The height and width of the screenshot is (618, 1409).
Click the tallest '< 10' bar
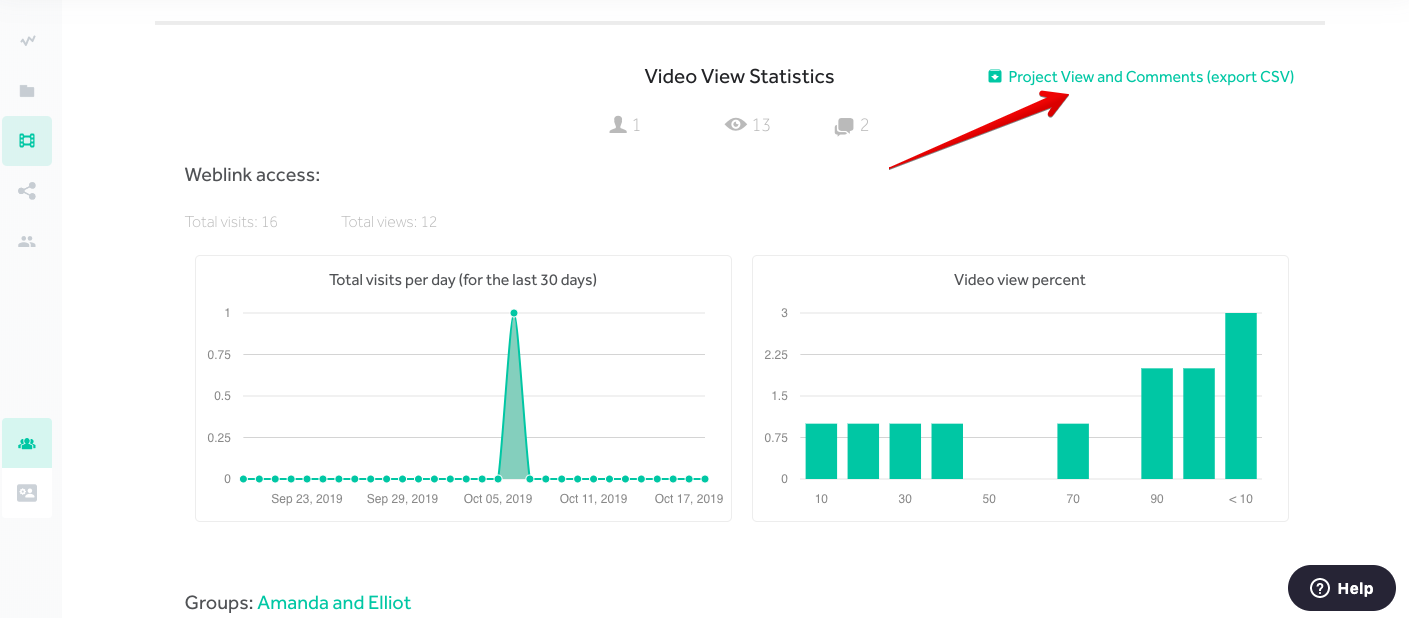coord(1240,396)
